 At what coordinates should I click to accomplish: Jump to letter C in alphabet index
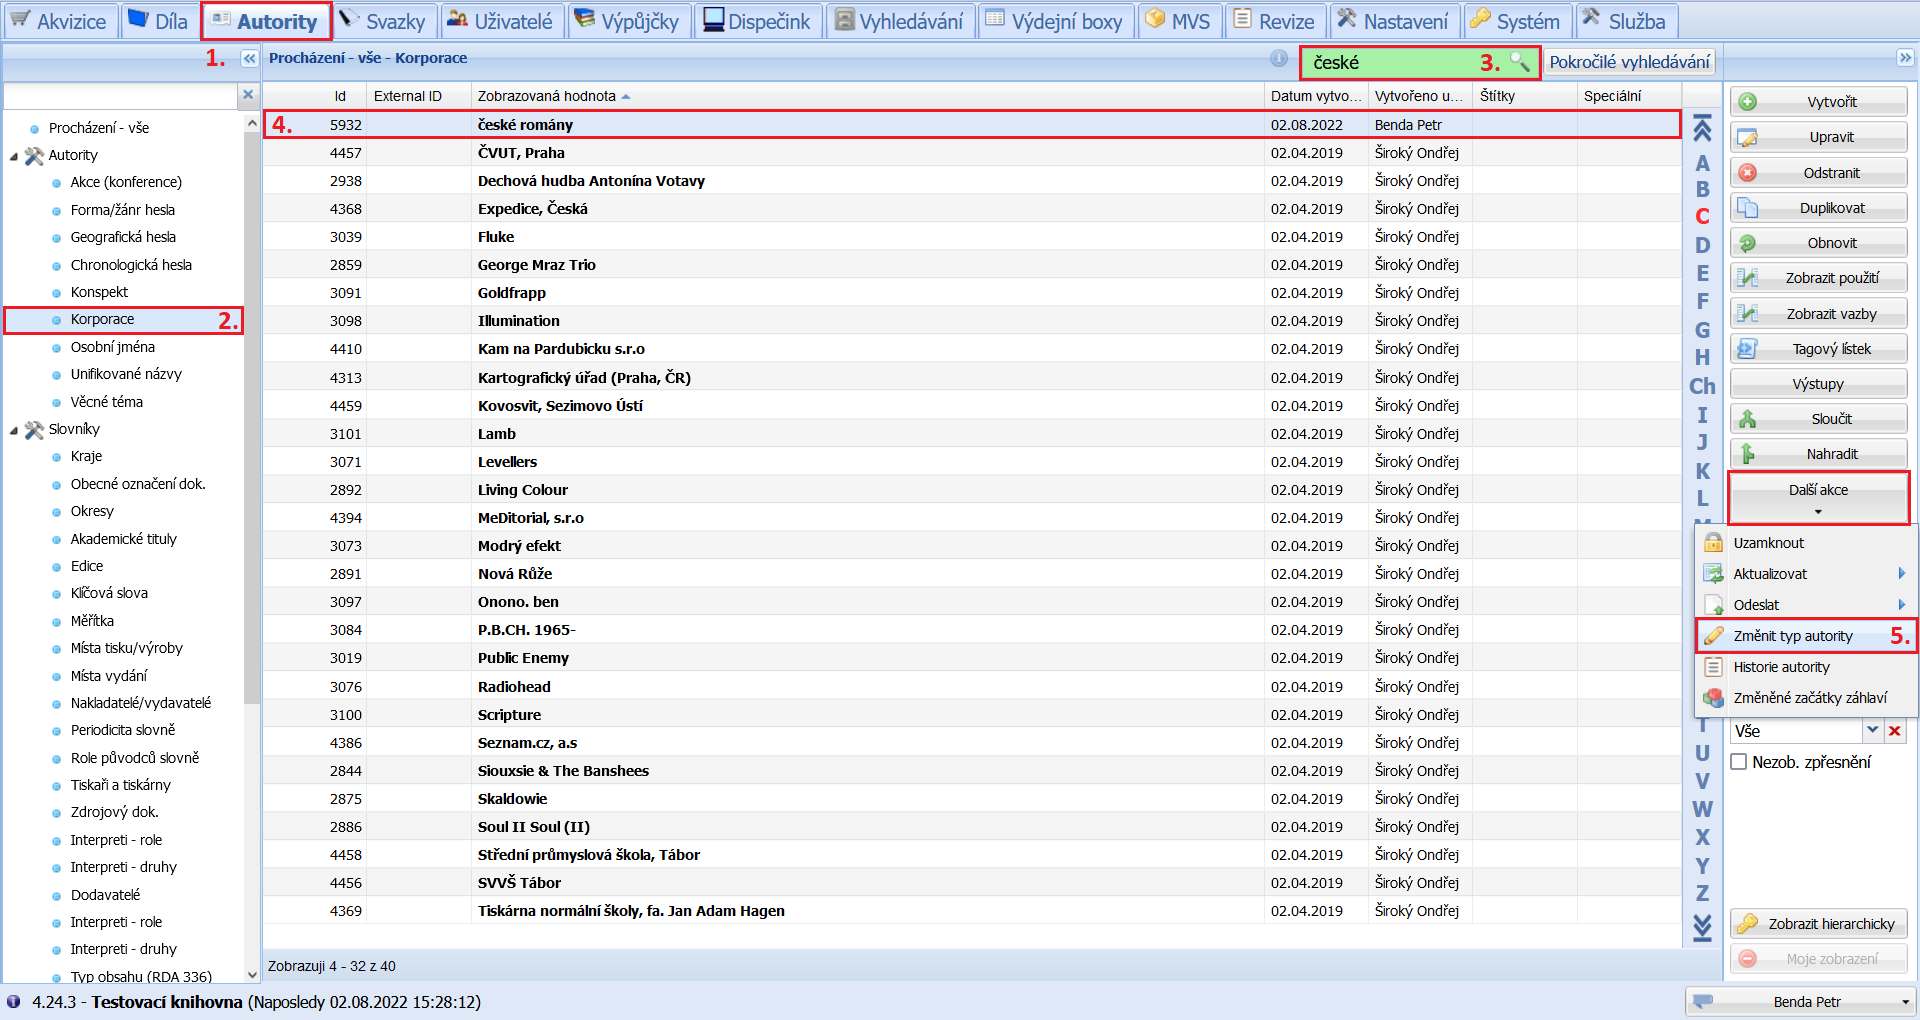(x=1702, y=216)
